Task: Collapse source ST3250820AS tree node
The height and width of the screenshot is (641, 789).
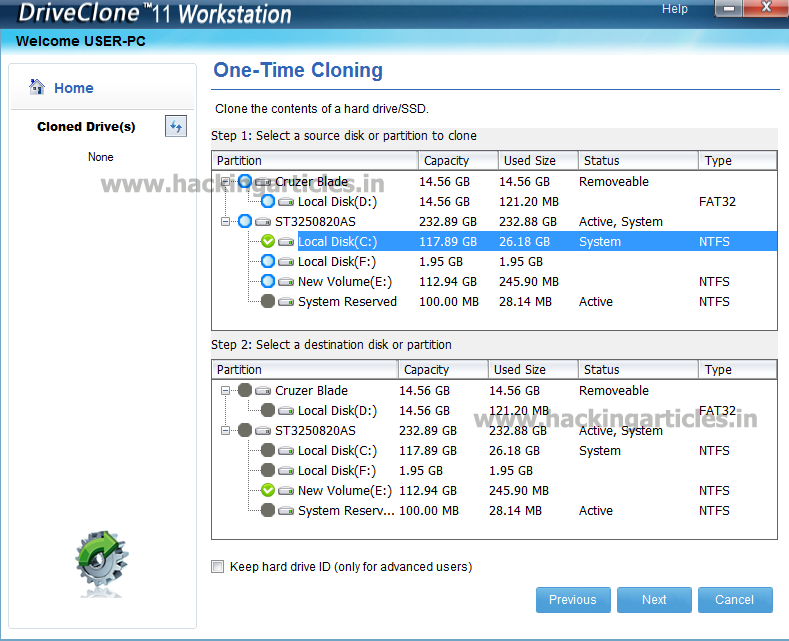Action: (225, 221)
